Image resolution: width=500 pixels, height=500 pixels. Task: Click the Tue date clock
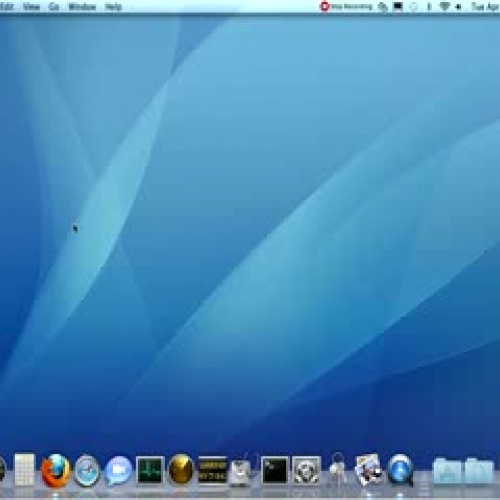point(485,7)
